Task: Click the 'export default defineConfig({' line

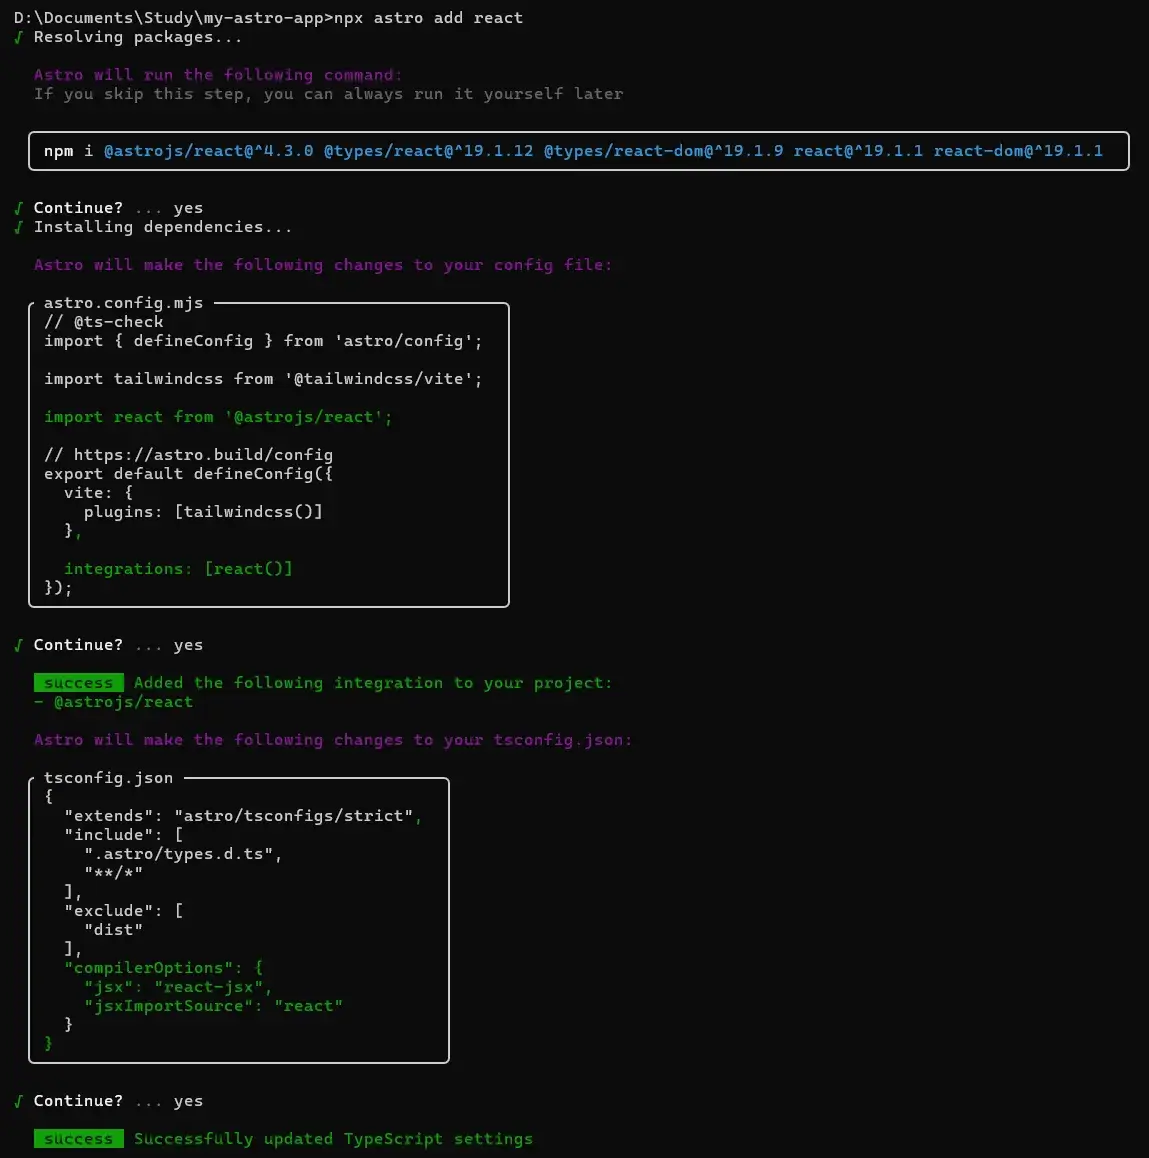Action: [188, 473]
